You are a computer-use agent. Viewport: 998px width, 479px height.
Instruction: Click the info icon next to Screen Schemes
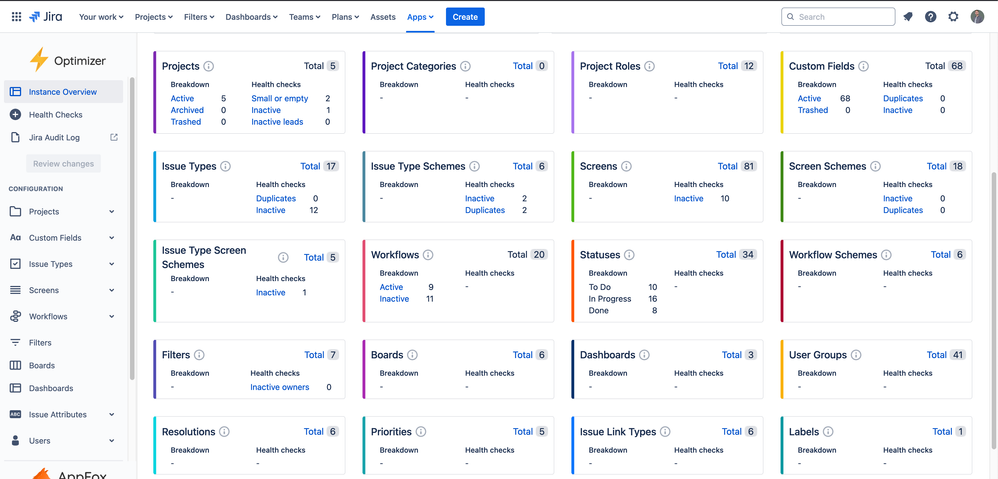875,166
